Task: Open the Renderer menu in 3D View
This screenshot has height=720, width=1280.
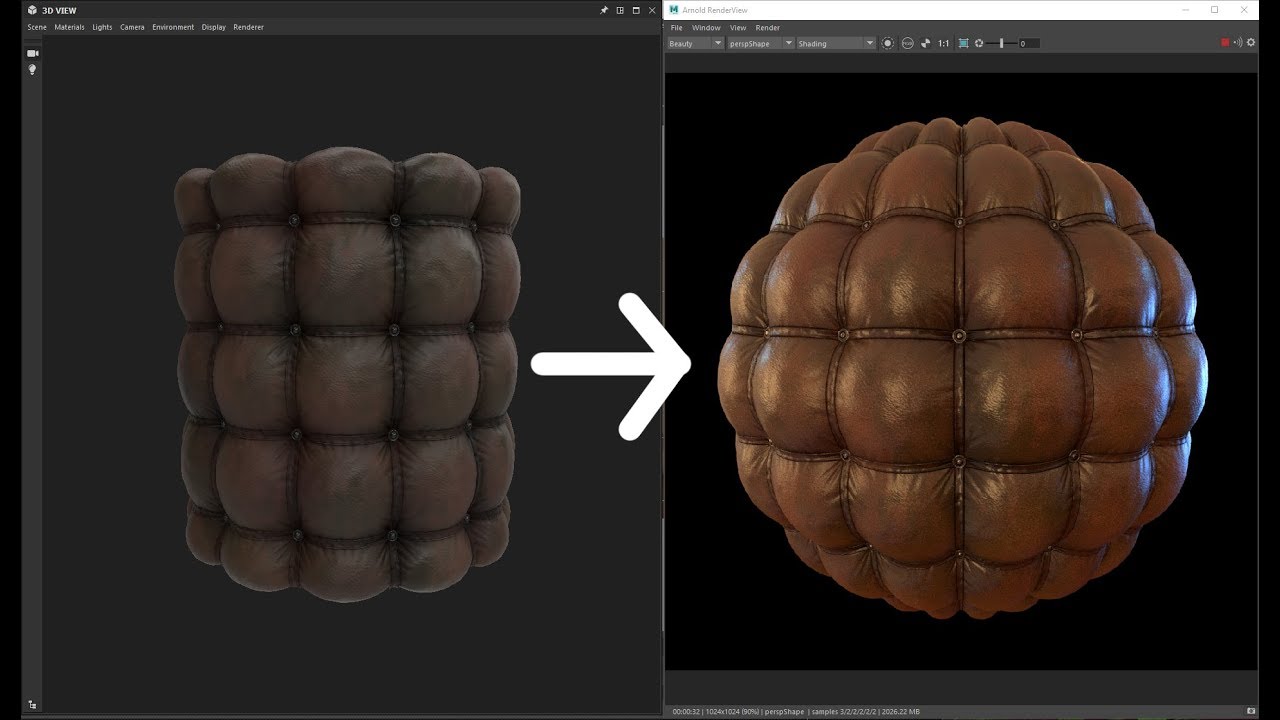Action: (x=248, y=27)
